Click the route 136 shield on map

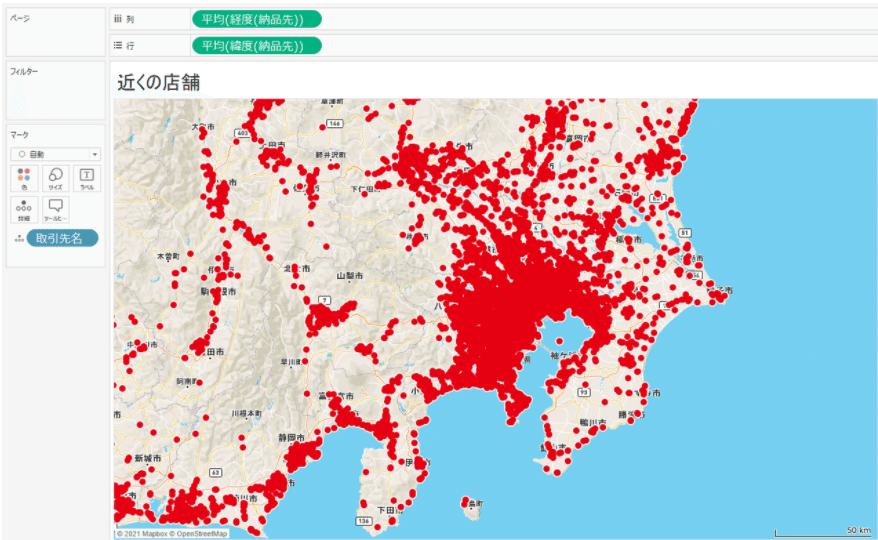[x=366, y=521]
